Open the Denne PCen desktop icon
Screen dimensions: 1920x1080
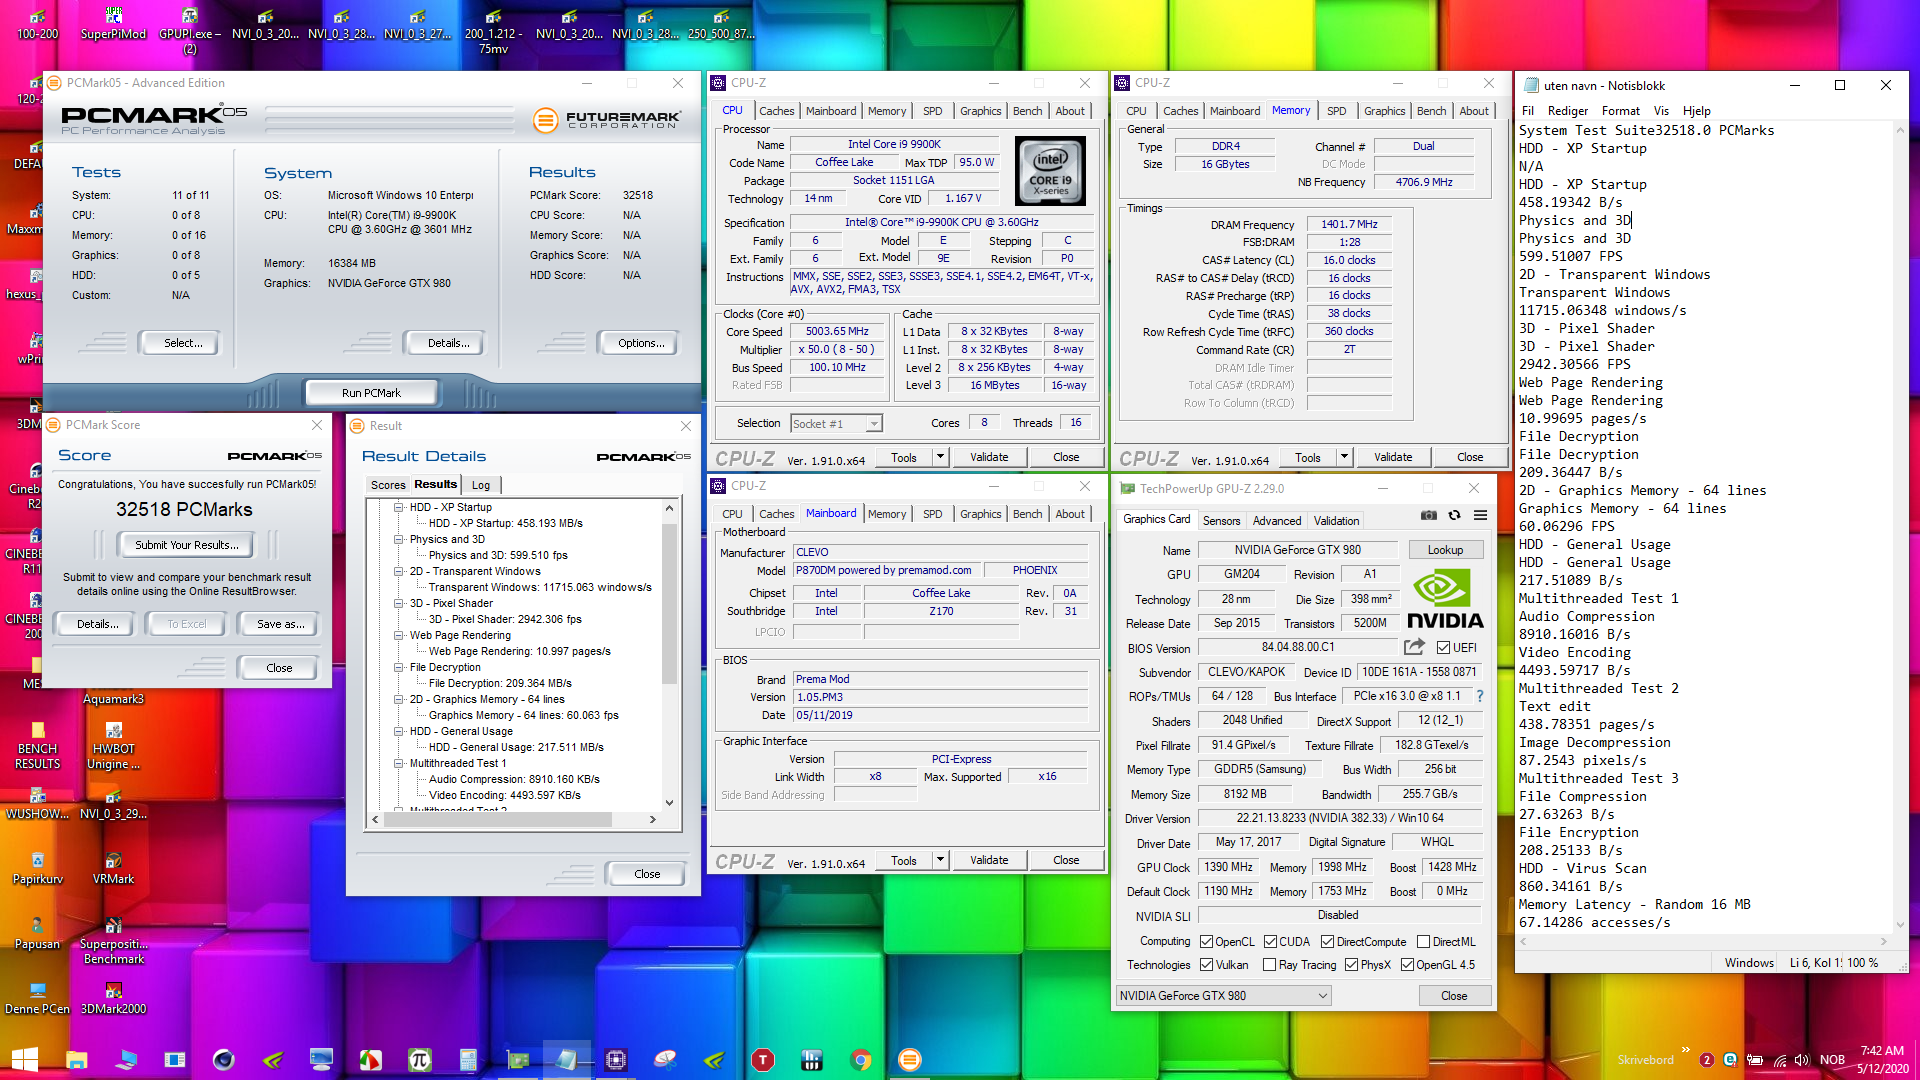click(x=37, y=998)
